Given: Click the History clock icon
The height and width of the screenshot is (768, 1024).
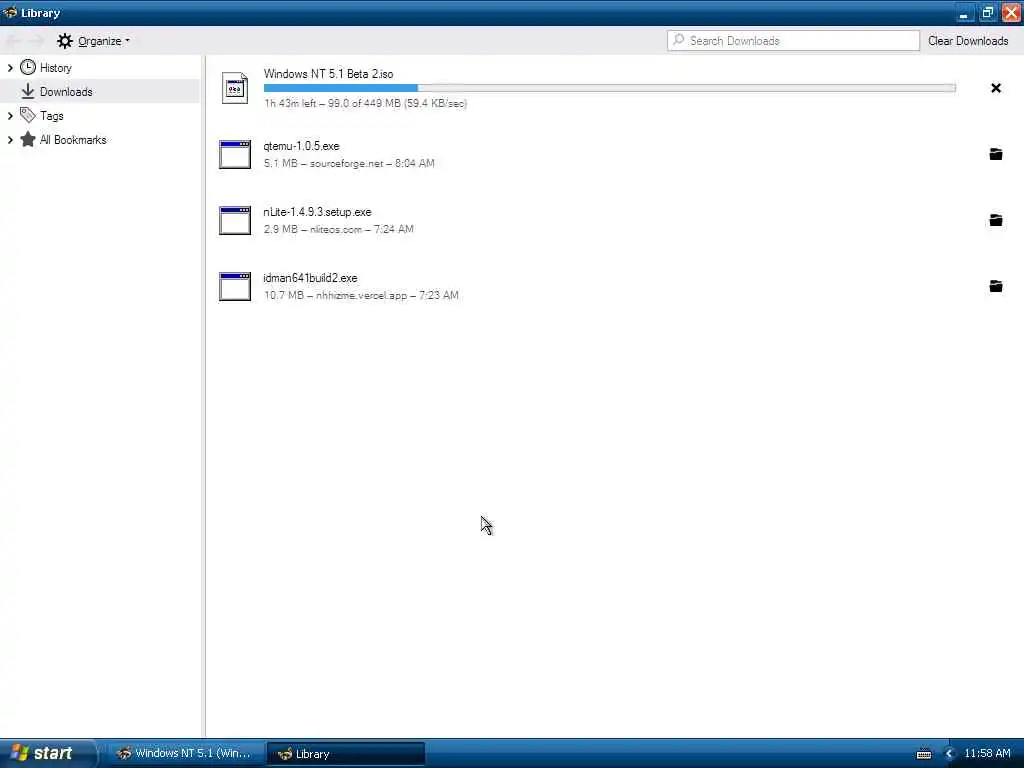Looking at the screenshot, I should (27, 67).
